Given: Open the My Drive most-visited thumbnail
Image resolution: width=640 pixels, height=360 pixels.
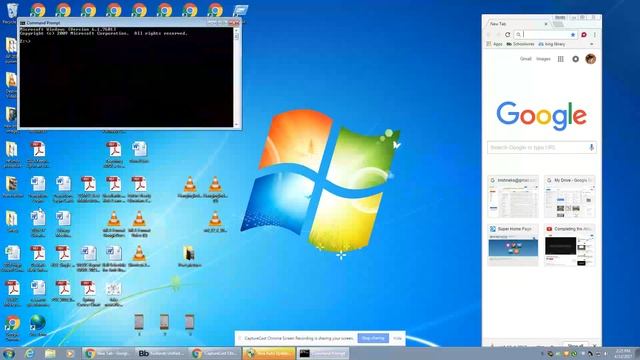Looking at the screenshot, I should coord(569,196).
